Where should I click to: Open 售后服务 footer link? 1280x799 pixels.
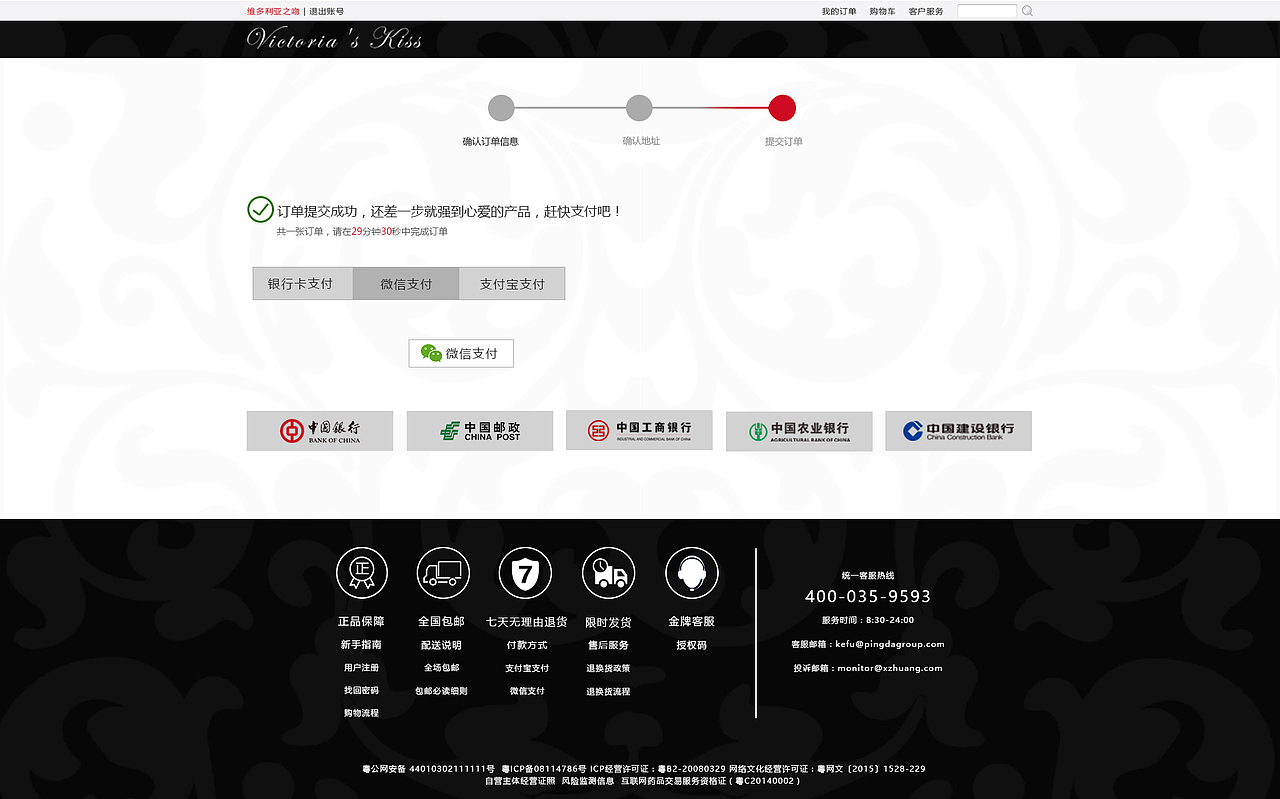tap(608, 645)
